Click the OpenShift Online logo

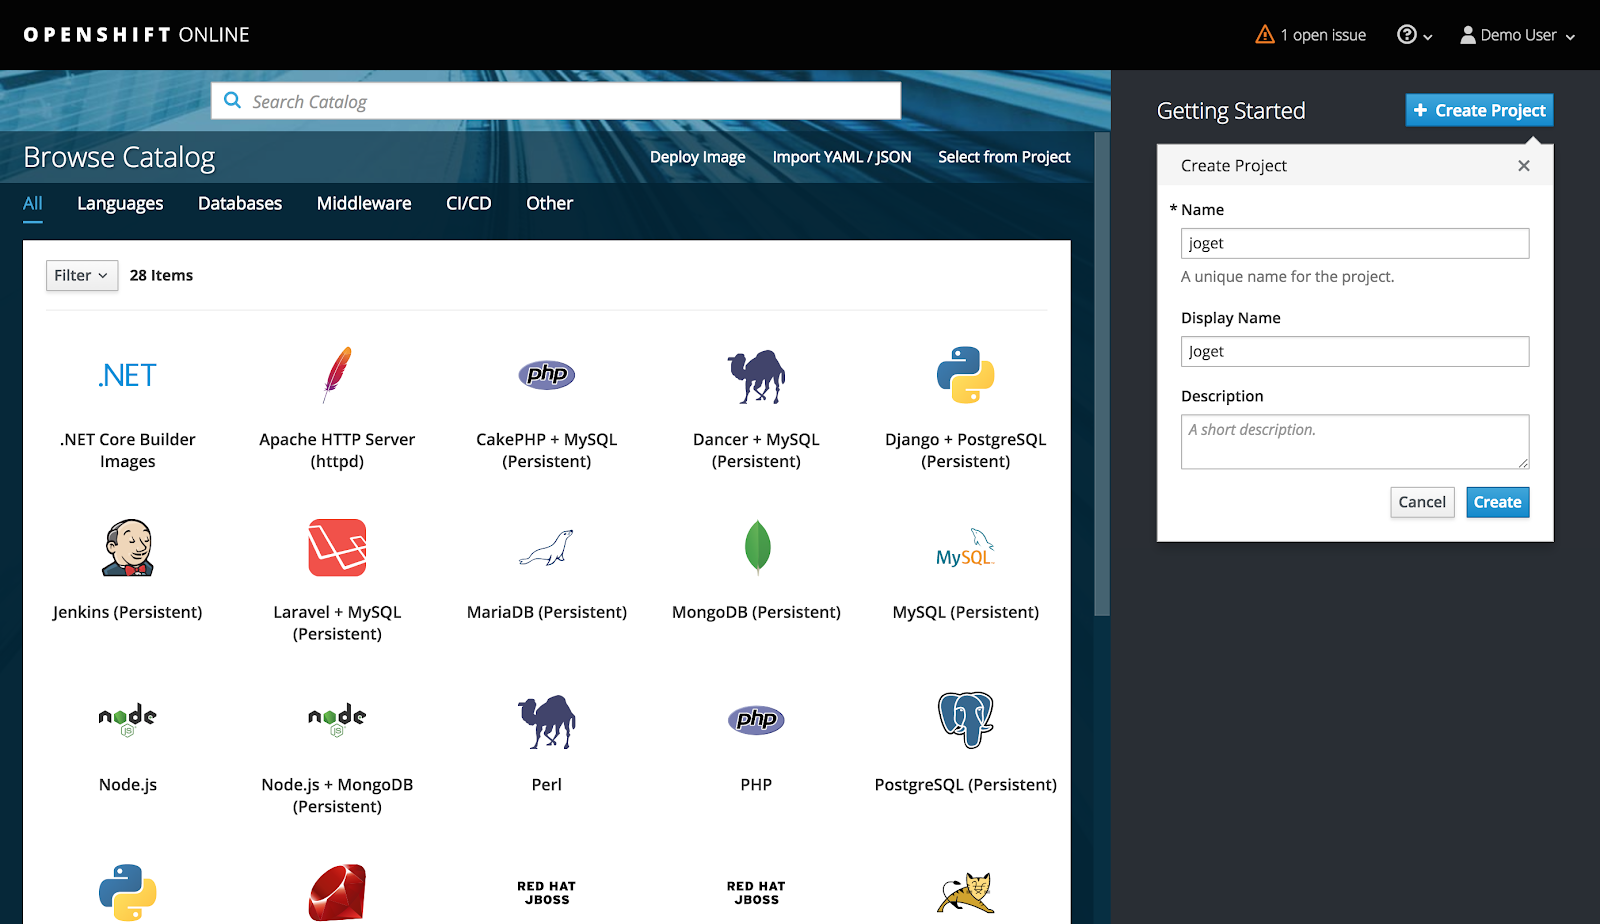(x=137, y=35)
